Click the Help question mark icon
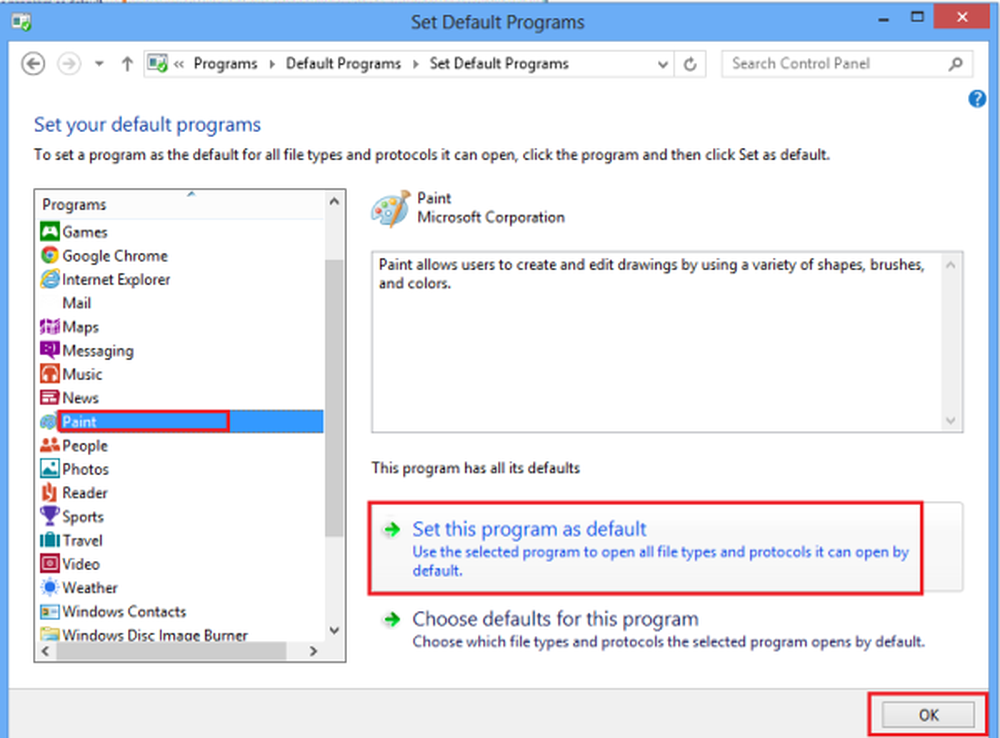This screenshot has height=738, width=1000. pyautogui.click(x=978, y=99)
